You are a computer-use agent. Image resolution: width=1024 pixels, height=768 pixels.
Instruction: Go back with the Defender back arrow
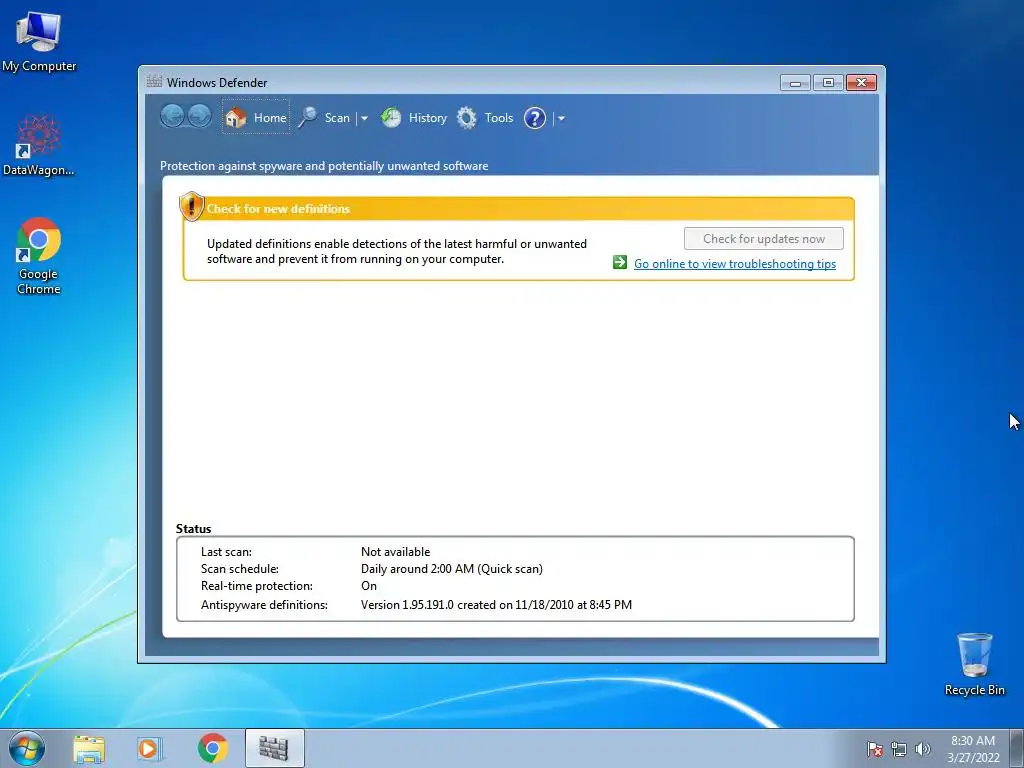coord(172,117)
